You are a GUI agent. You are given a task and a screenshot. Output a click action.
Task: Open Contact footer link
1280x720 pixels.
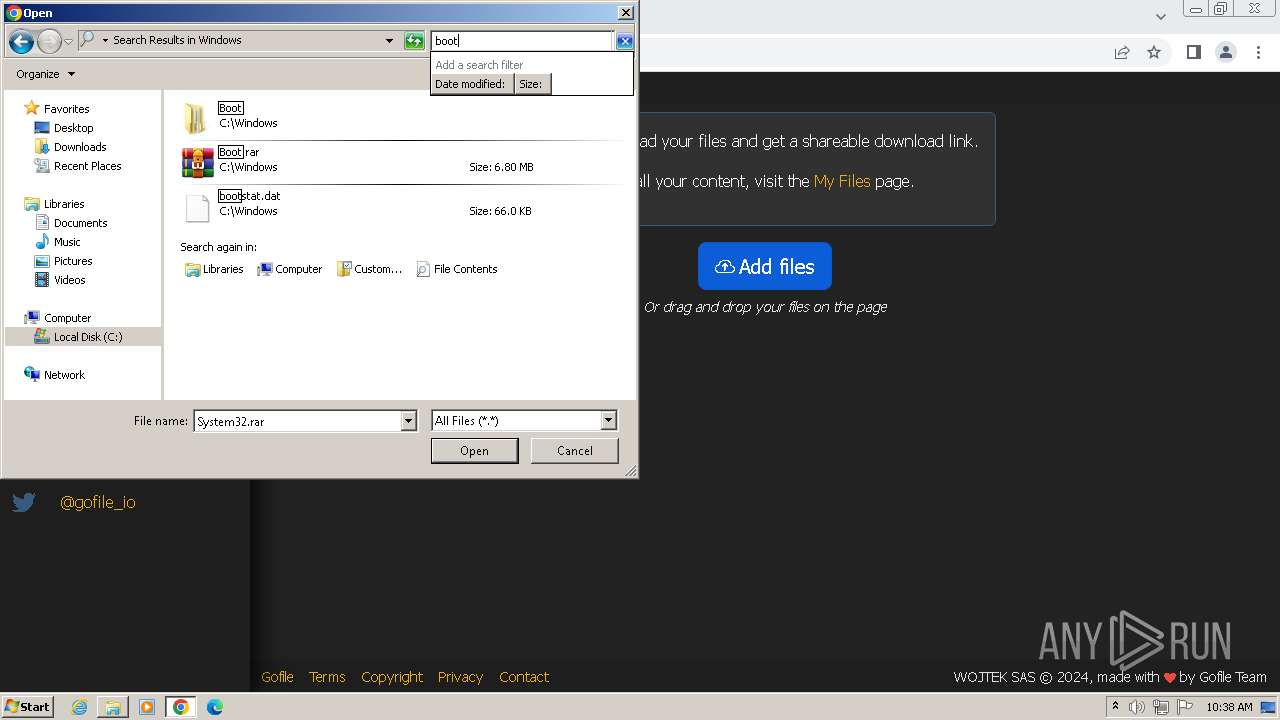coord(524,677)
